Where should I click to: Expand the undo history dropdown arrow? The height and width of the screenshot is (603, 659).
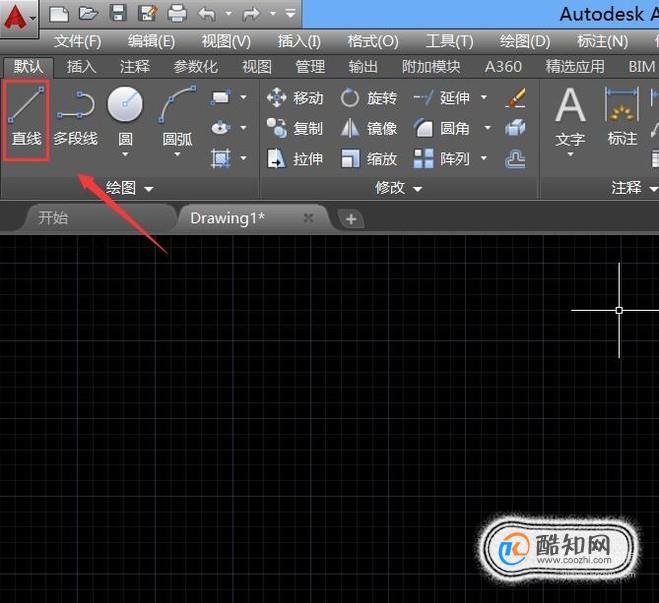(x=229, y=14)
